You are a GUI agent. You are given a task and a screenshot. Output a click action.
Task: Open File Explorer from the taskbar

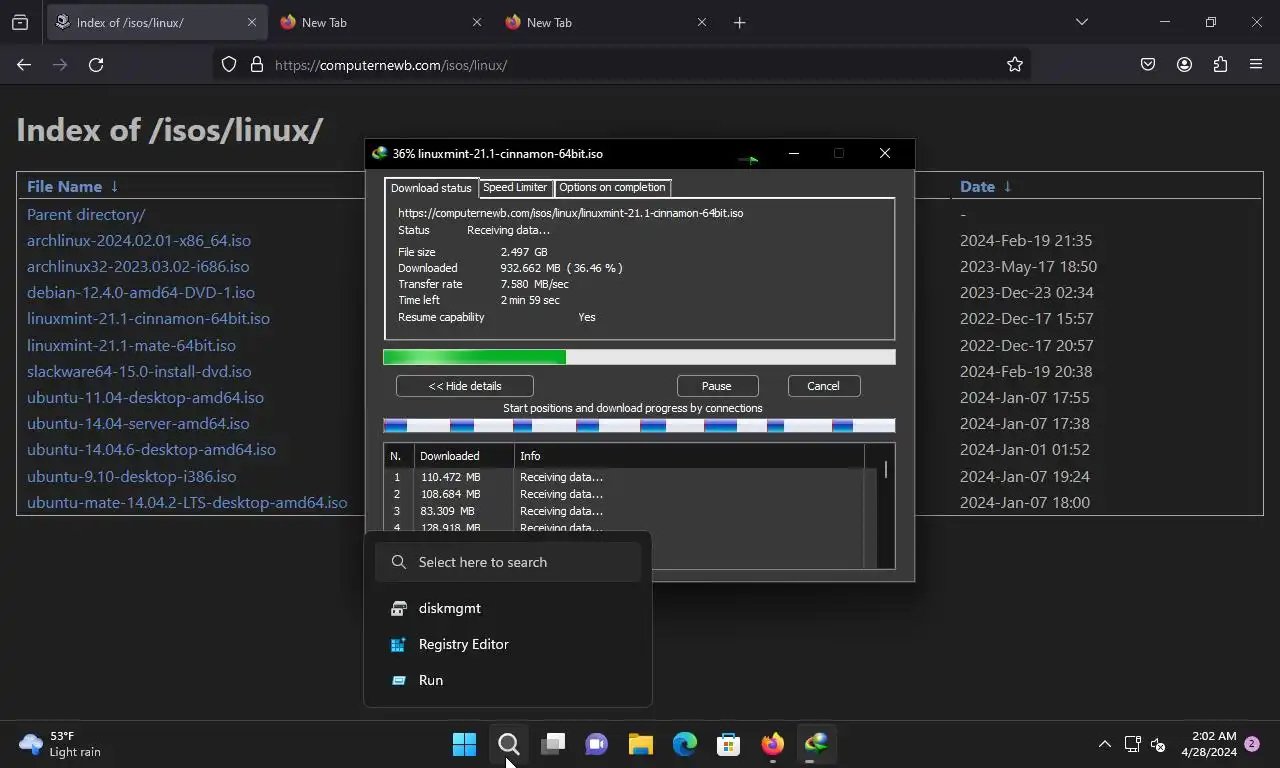tap(640, 744)
